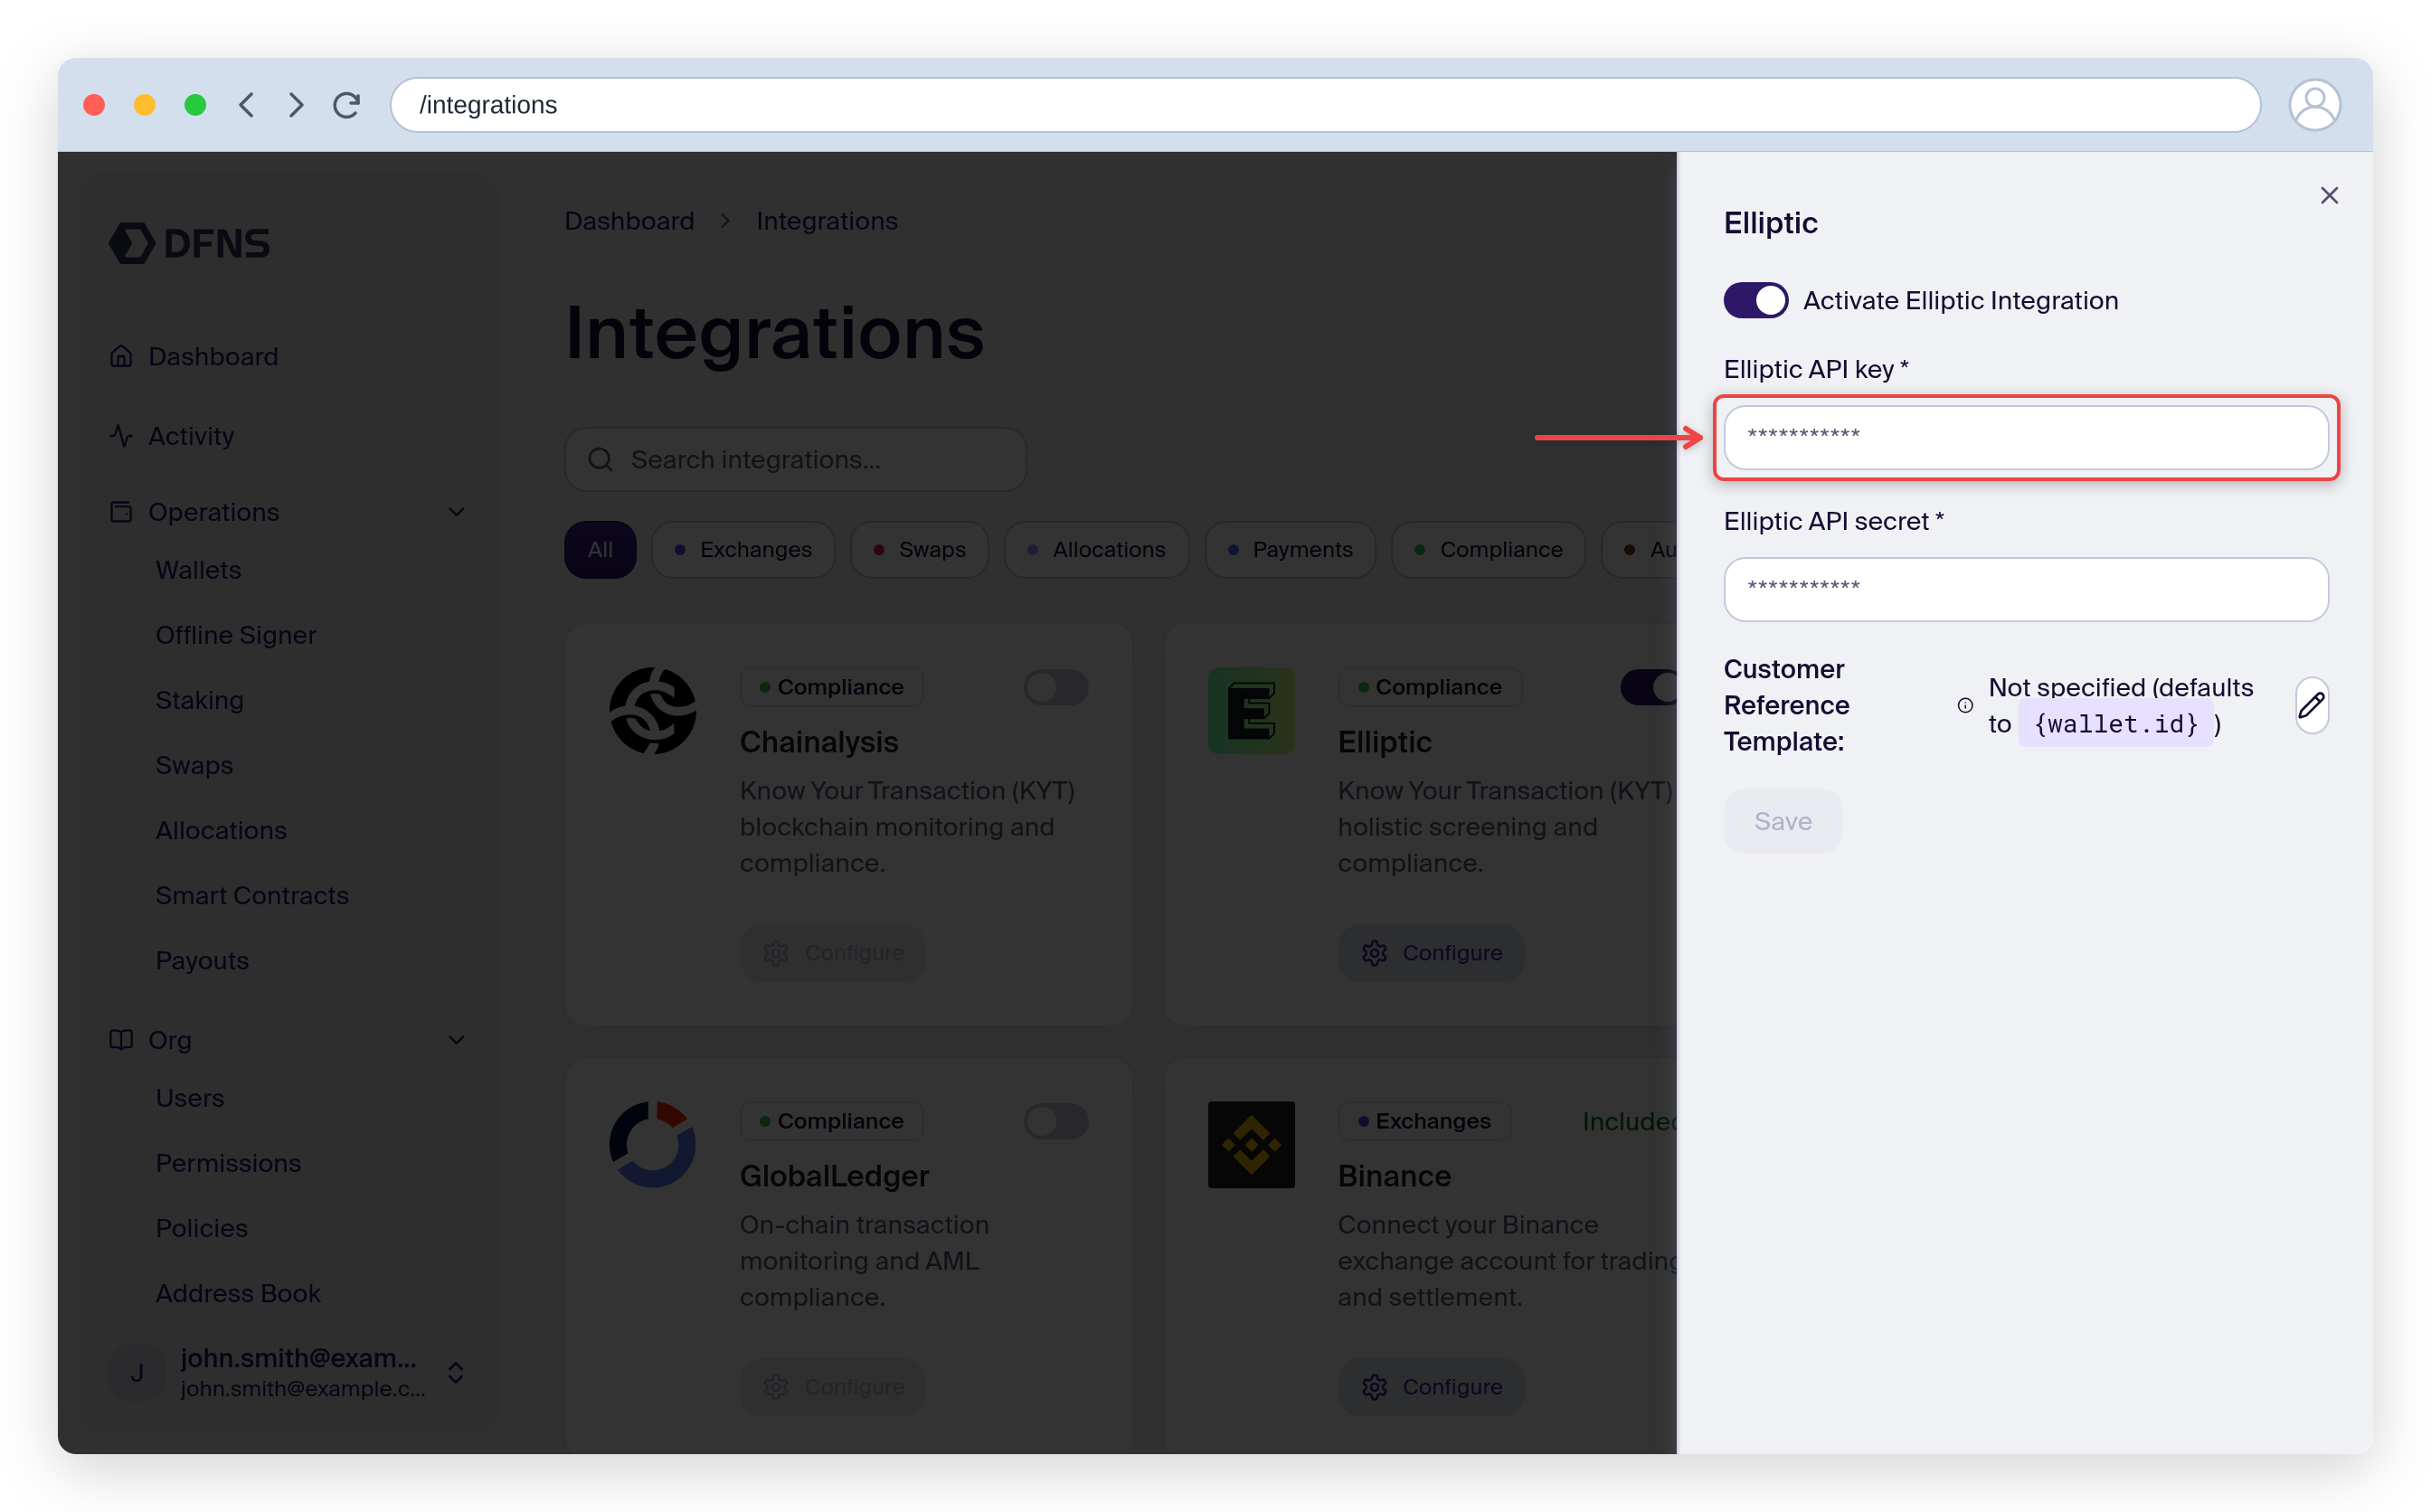This screenshot has width=2431, height=1512.
Task: Click the Chainalysis logo
Action: [653, 711]
